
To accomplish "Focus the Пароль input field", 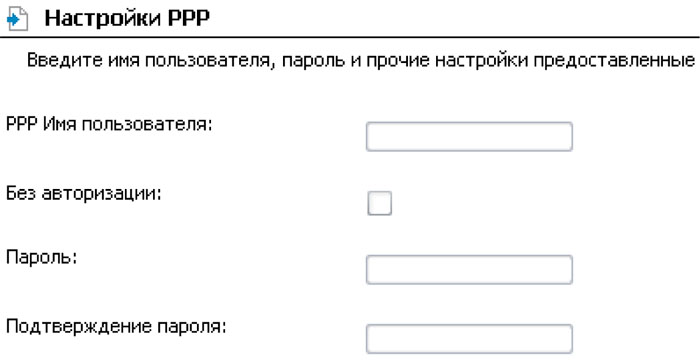I will point(469,269).
